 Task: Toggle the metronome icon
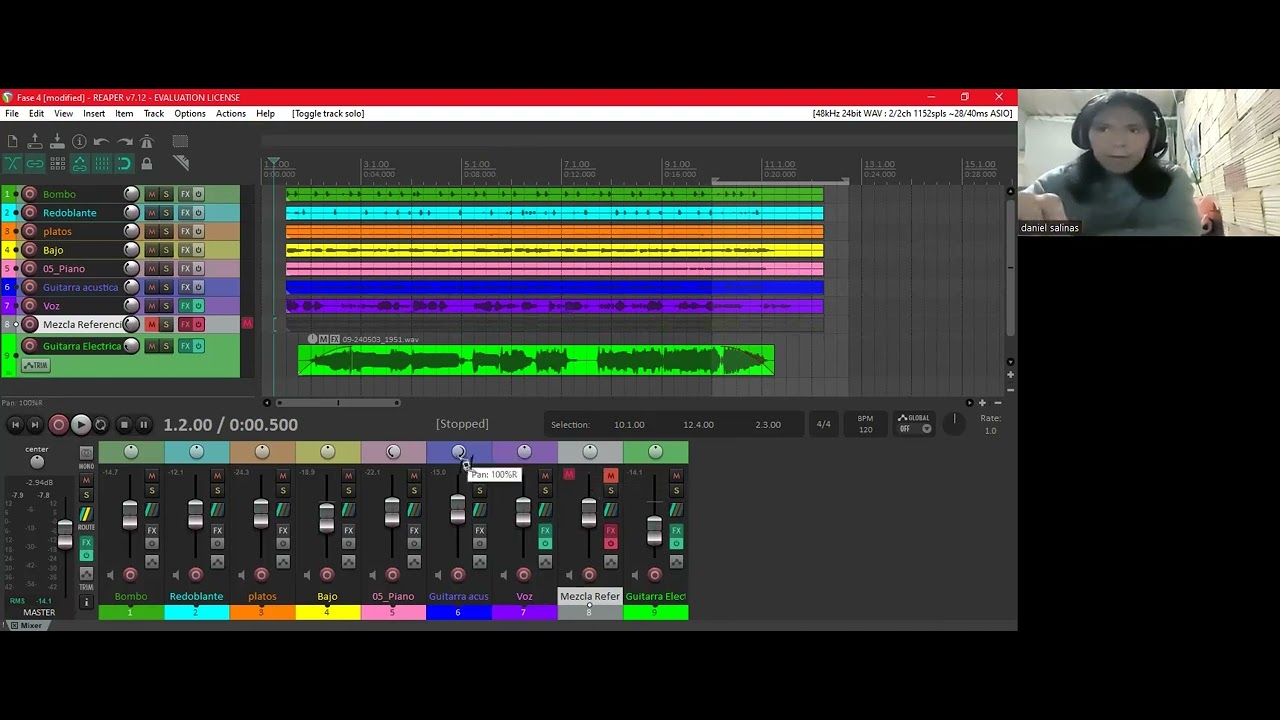pos(147,142)
